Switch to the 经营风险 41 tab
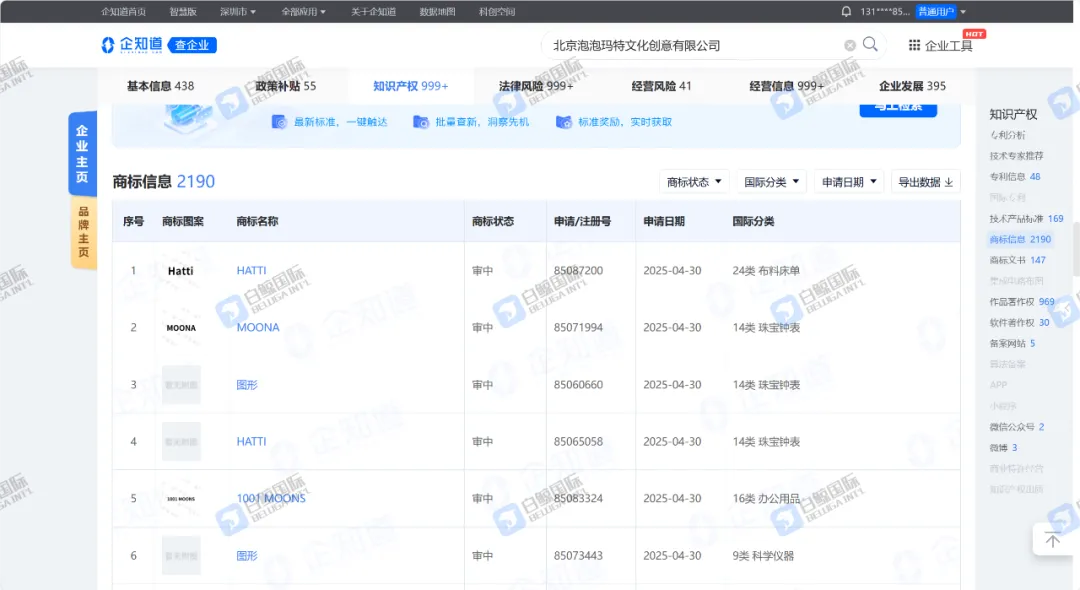 661,86
